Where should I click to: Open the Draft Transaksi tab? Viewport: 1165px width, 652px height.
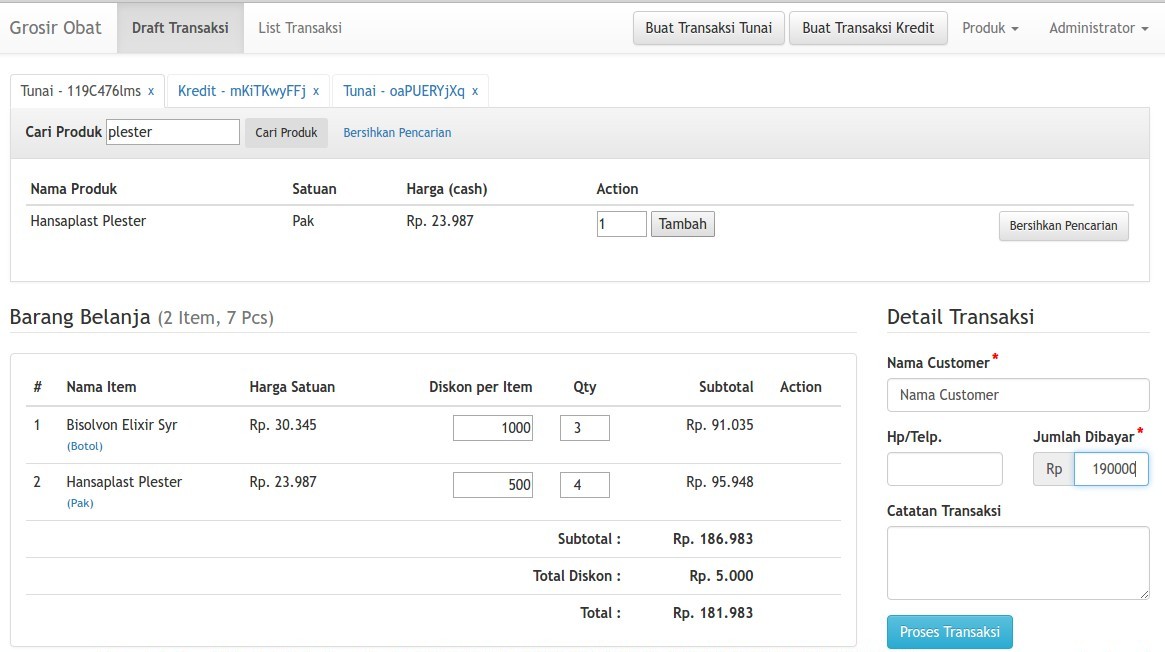click(x=180, y=28)
